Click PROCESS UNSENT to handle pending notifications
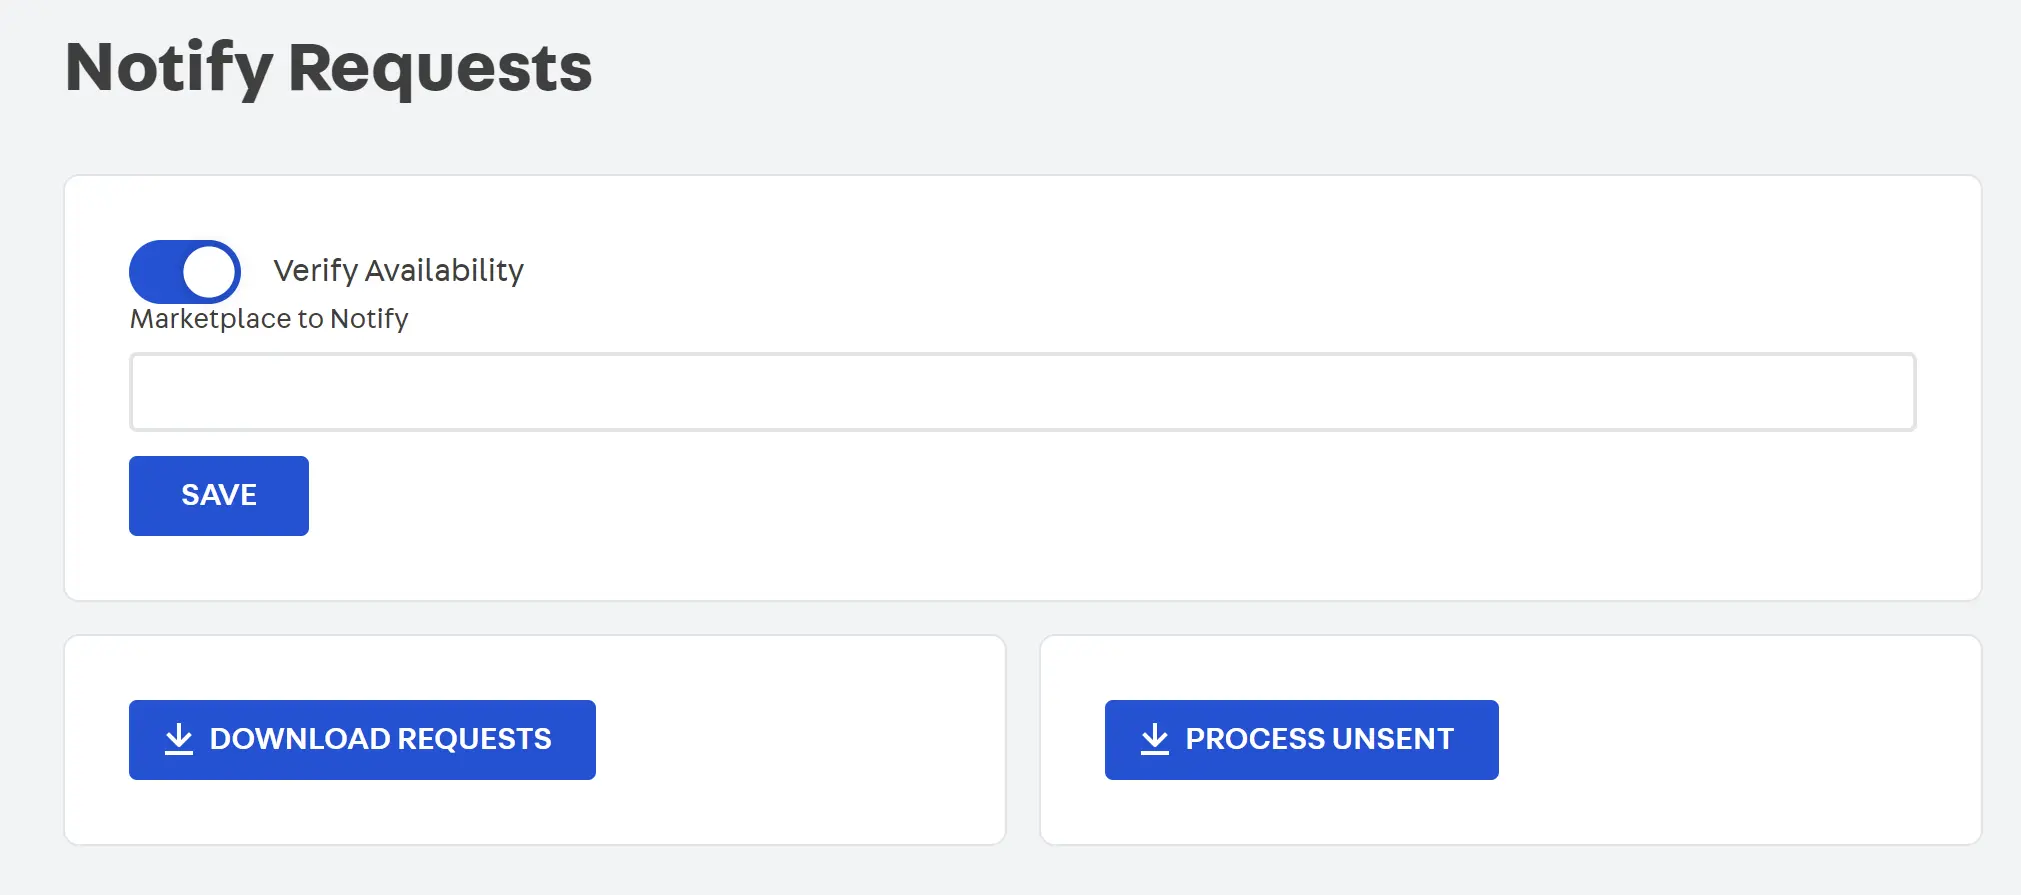2021x895 pixels. [x=1300, y=739]
